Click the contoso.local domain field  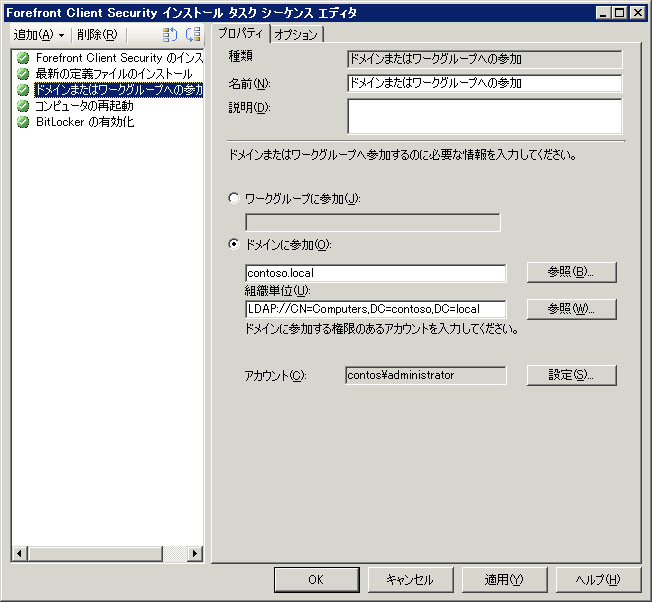375,273
